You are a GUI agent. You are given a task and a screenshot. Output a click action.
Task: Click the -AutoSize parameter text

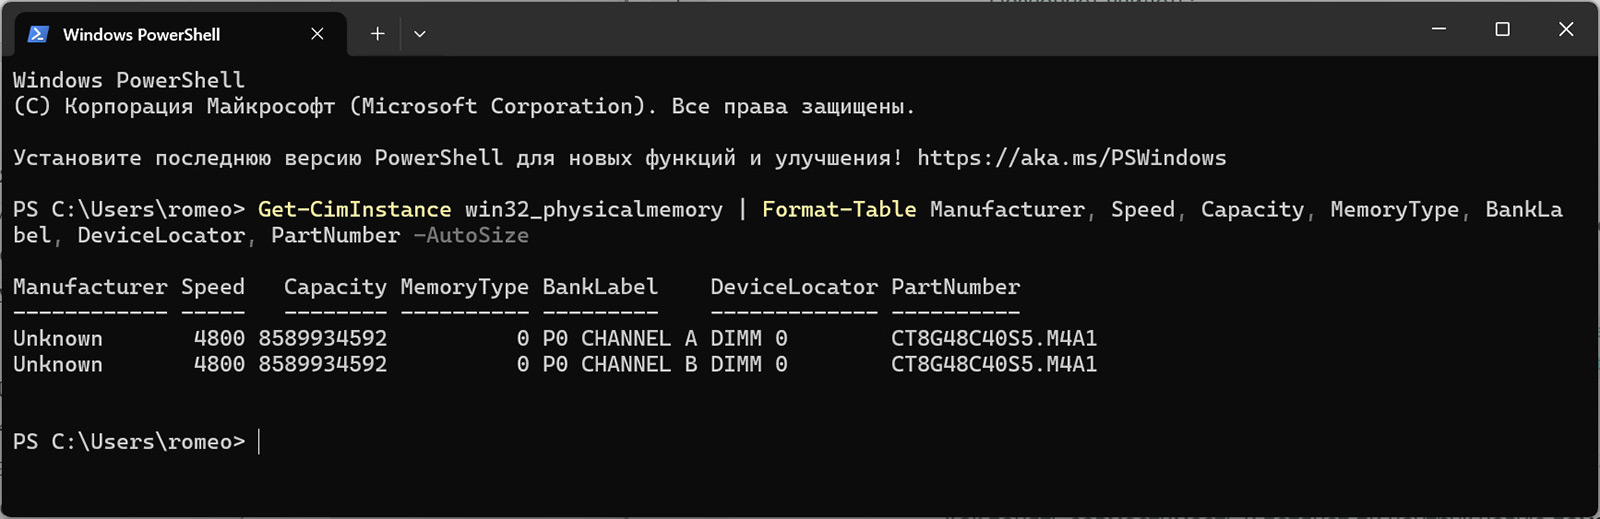click(471, 236)
